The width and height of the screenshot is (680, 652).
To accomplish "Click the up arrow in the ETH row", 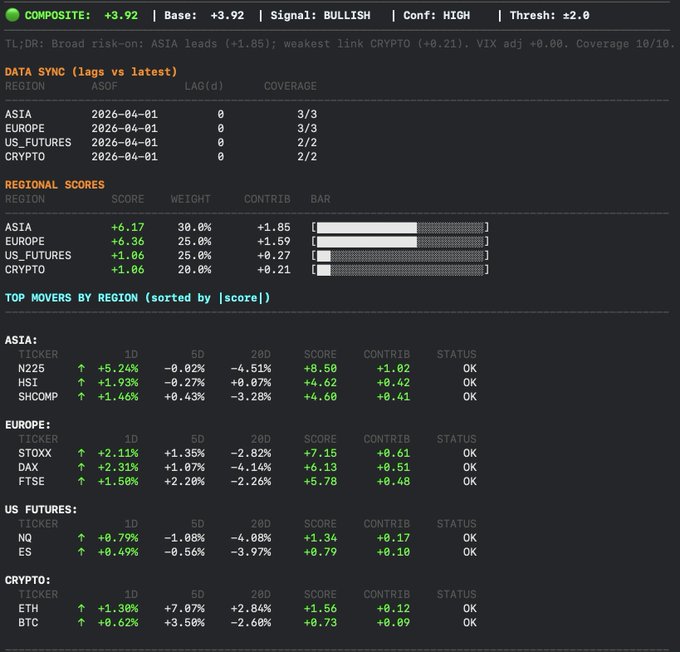I will pyautogui.click(x=81, y=608).
